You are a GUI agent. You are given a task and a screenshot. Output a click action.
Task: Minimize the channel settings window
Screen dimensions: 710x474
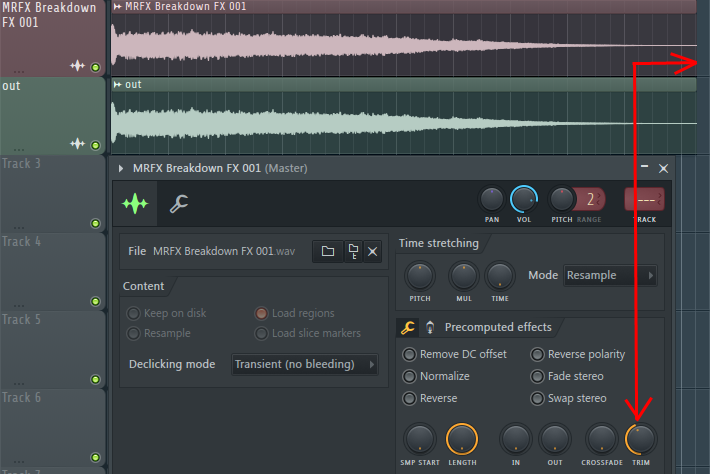coord(644,167)
